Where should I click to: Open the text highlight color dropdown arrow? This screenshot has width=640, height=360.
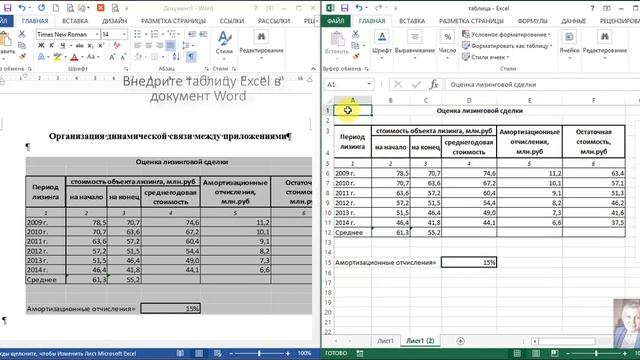[x=65, y=57]
